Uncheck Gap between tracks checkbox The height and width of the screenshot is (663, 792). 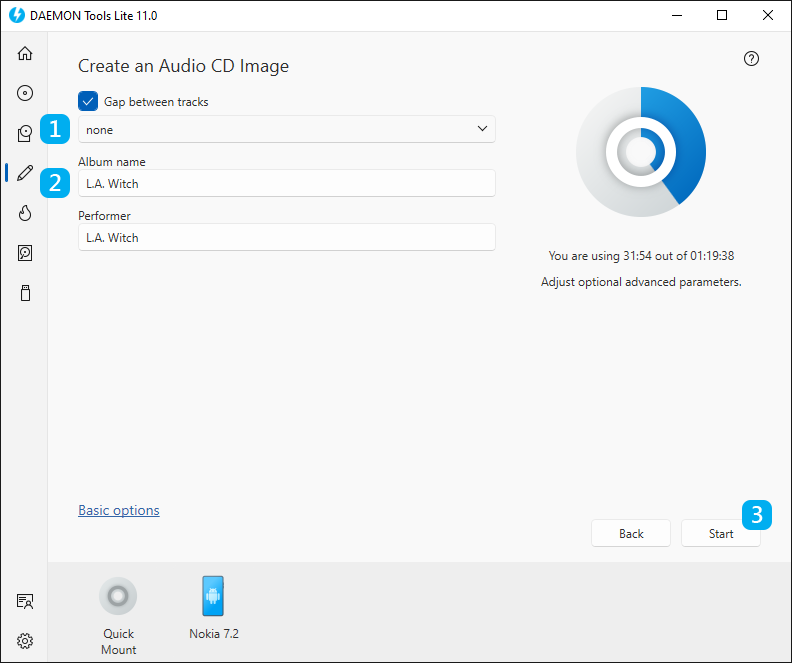click(88, 101)
